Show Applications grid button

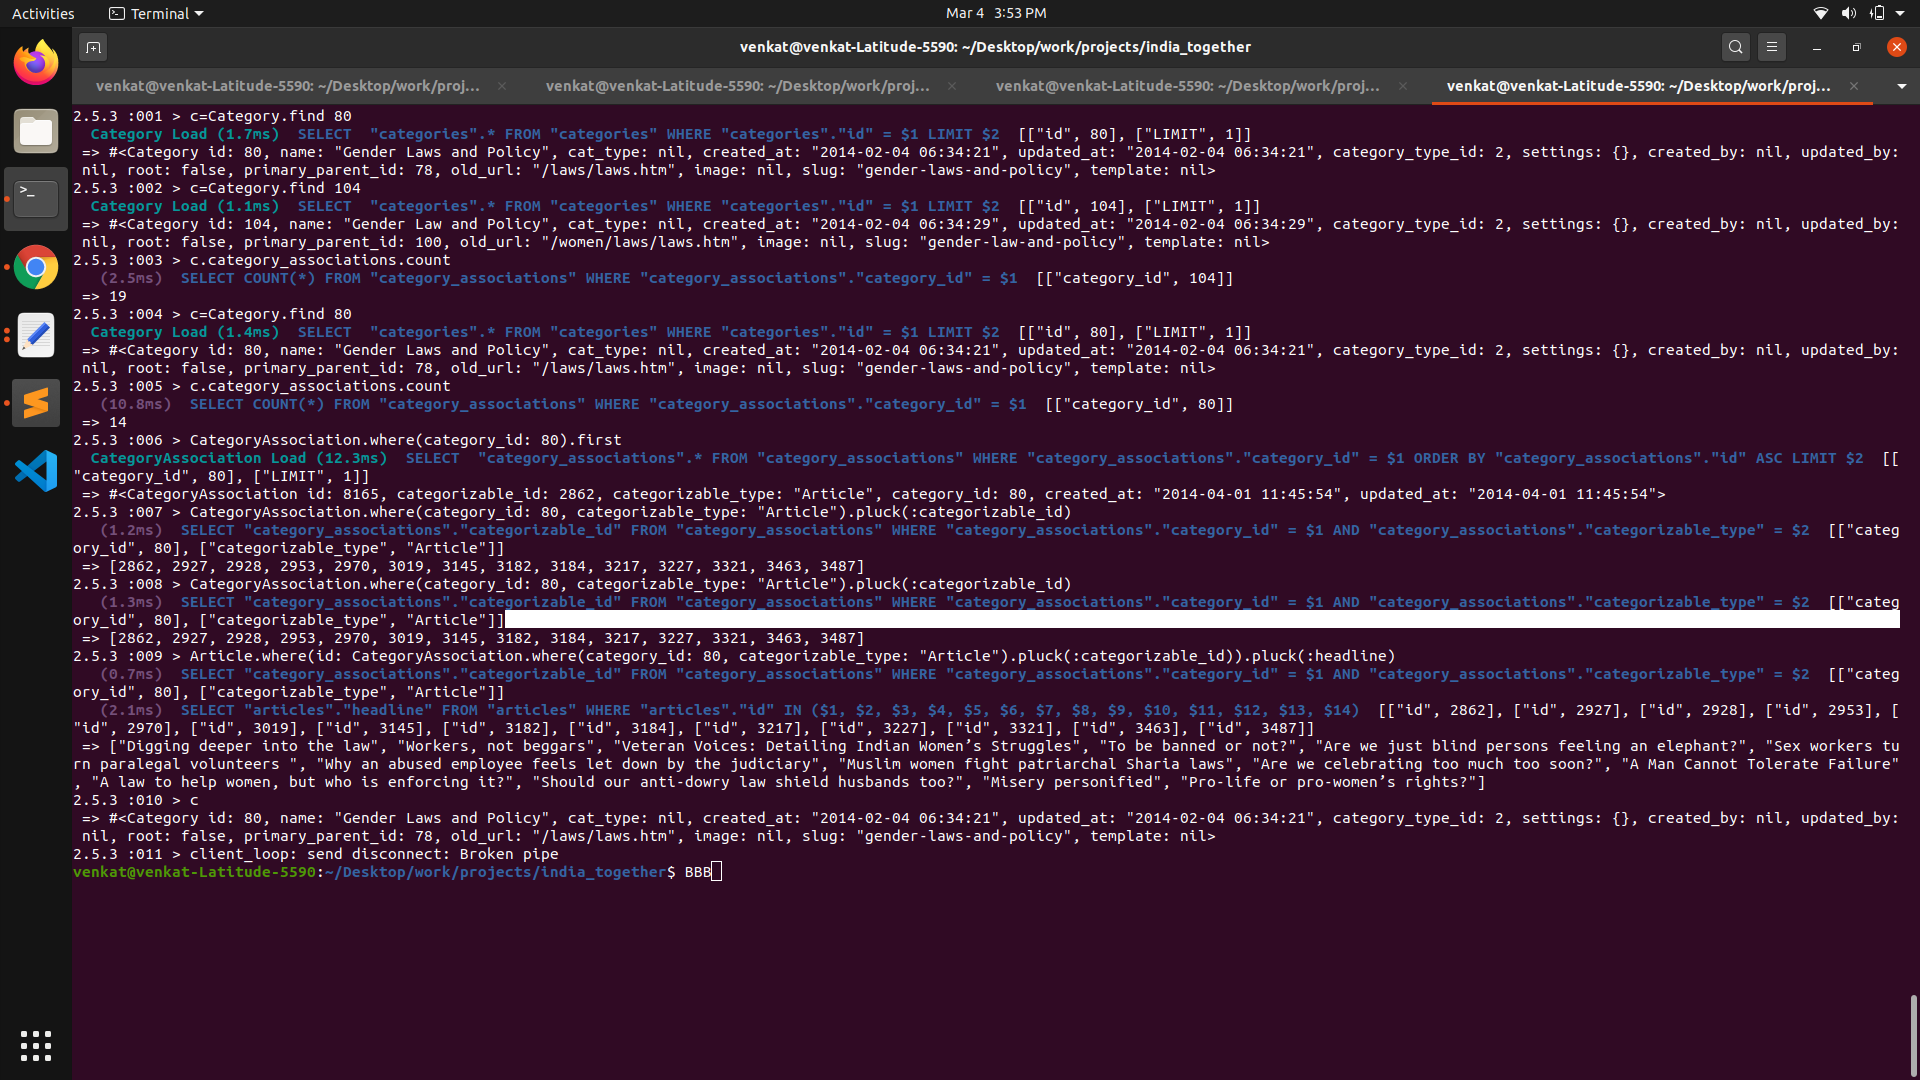point(36,1045)
